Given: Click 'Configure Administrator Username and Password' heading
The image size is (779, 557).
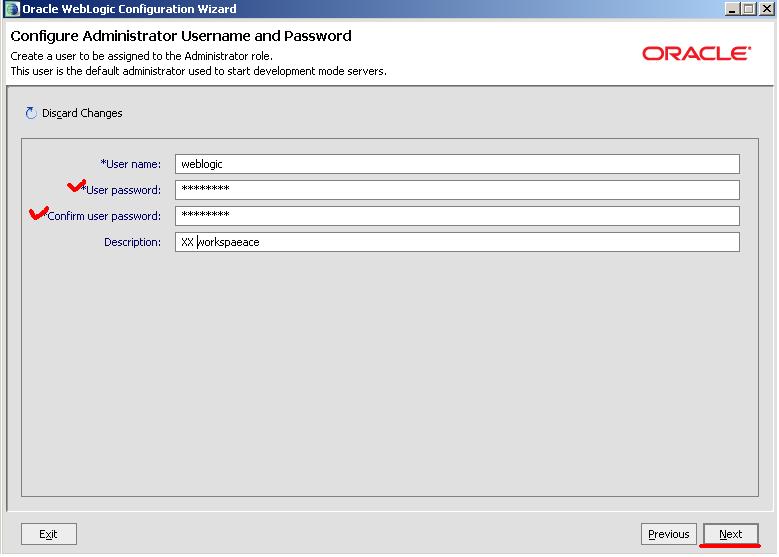Looking at the screenshot, I should (181, 36).
